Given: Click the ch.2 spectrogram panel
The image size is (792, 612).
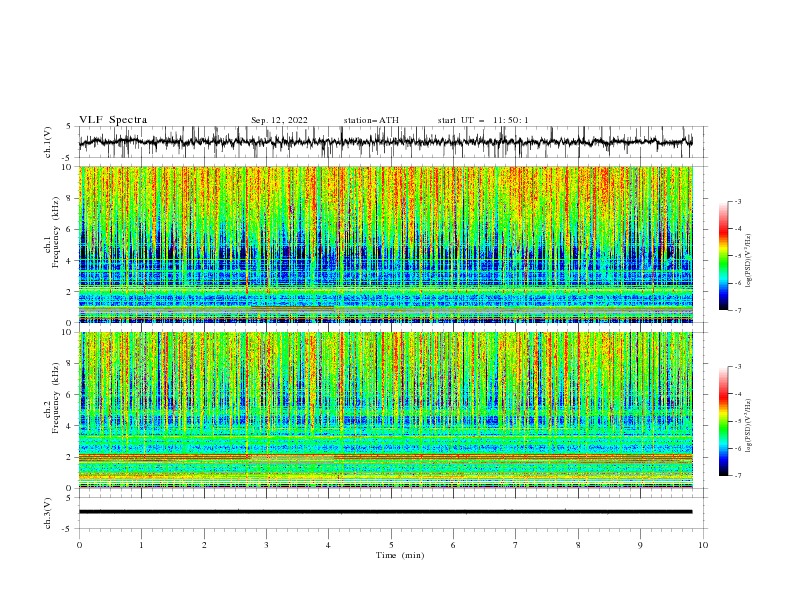Looking at the screenshot, I should [386, 410].
